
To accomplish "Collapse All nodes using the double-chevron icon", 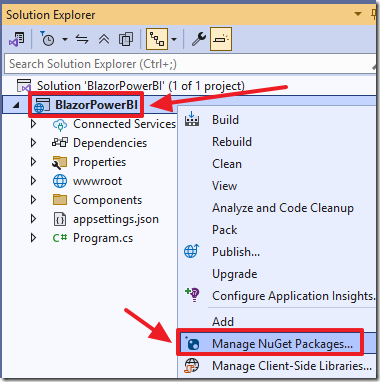I will click(104, 40).
